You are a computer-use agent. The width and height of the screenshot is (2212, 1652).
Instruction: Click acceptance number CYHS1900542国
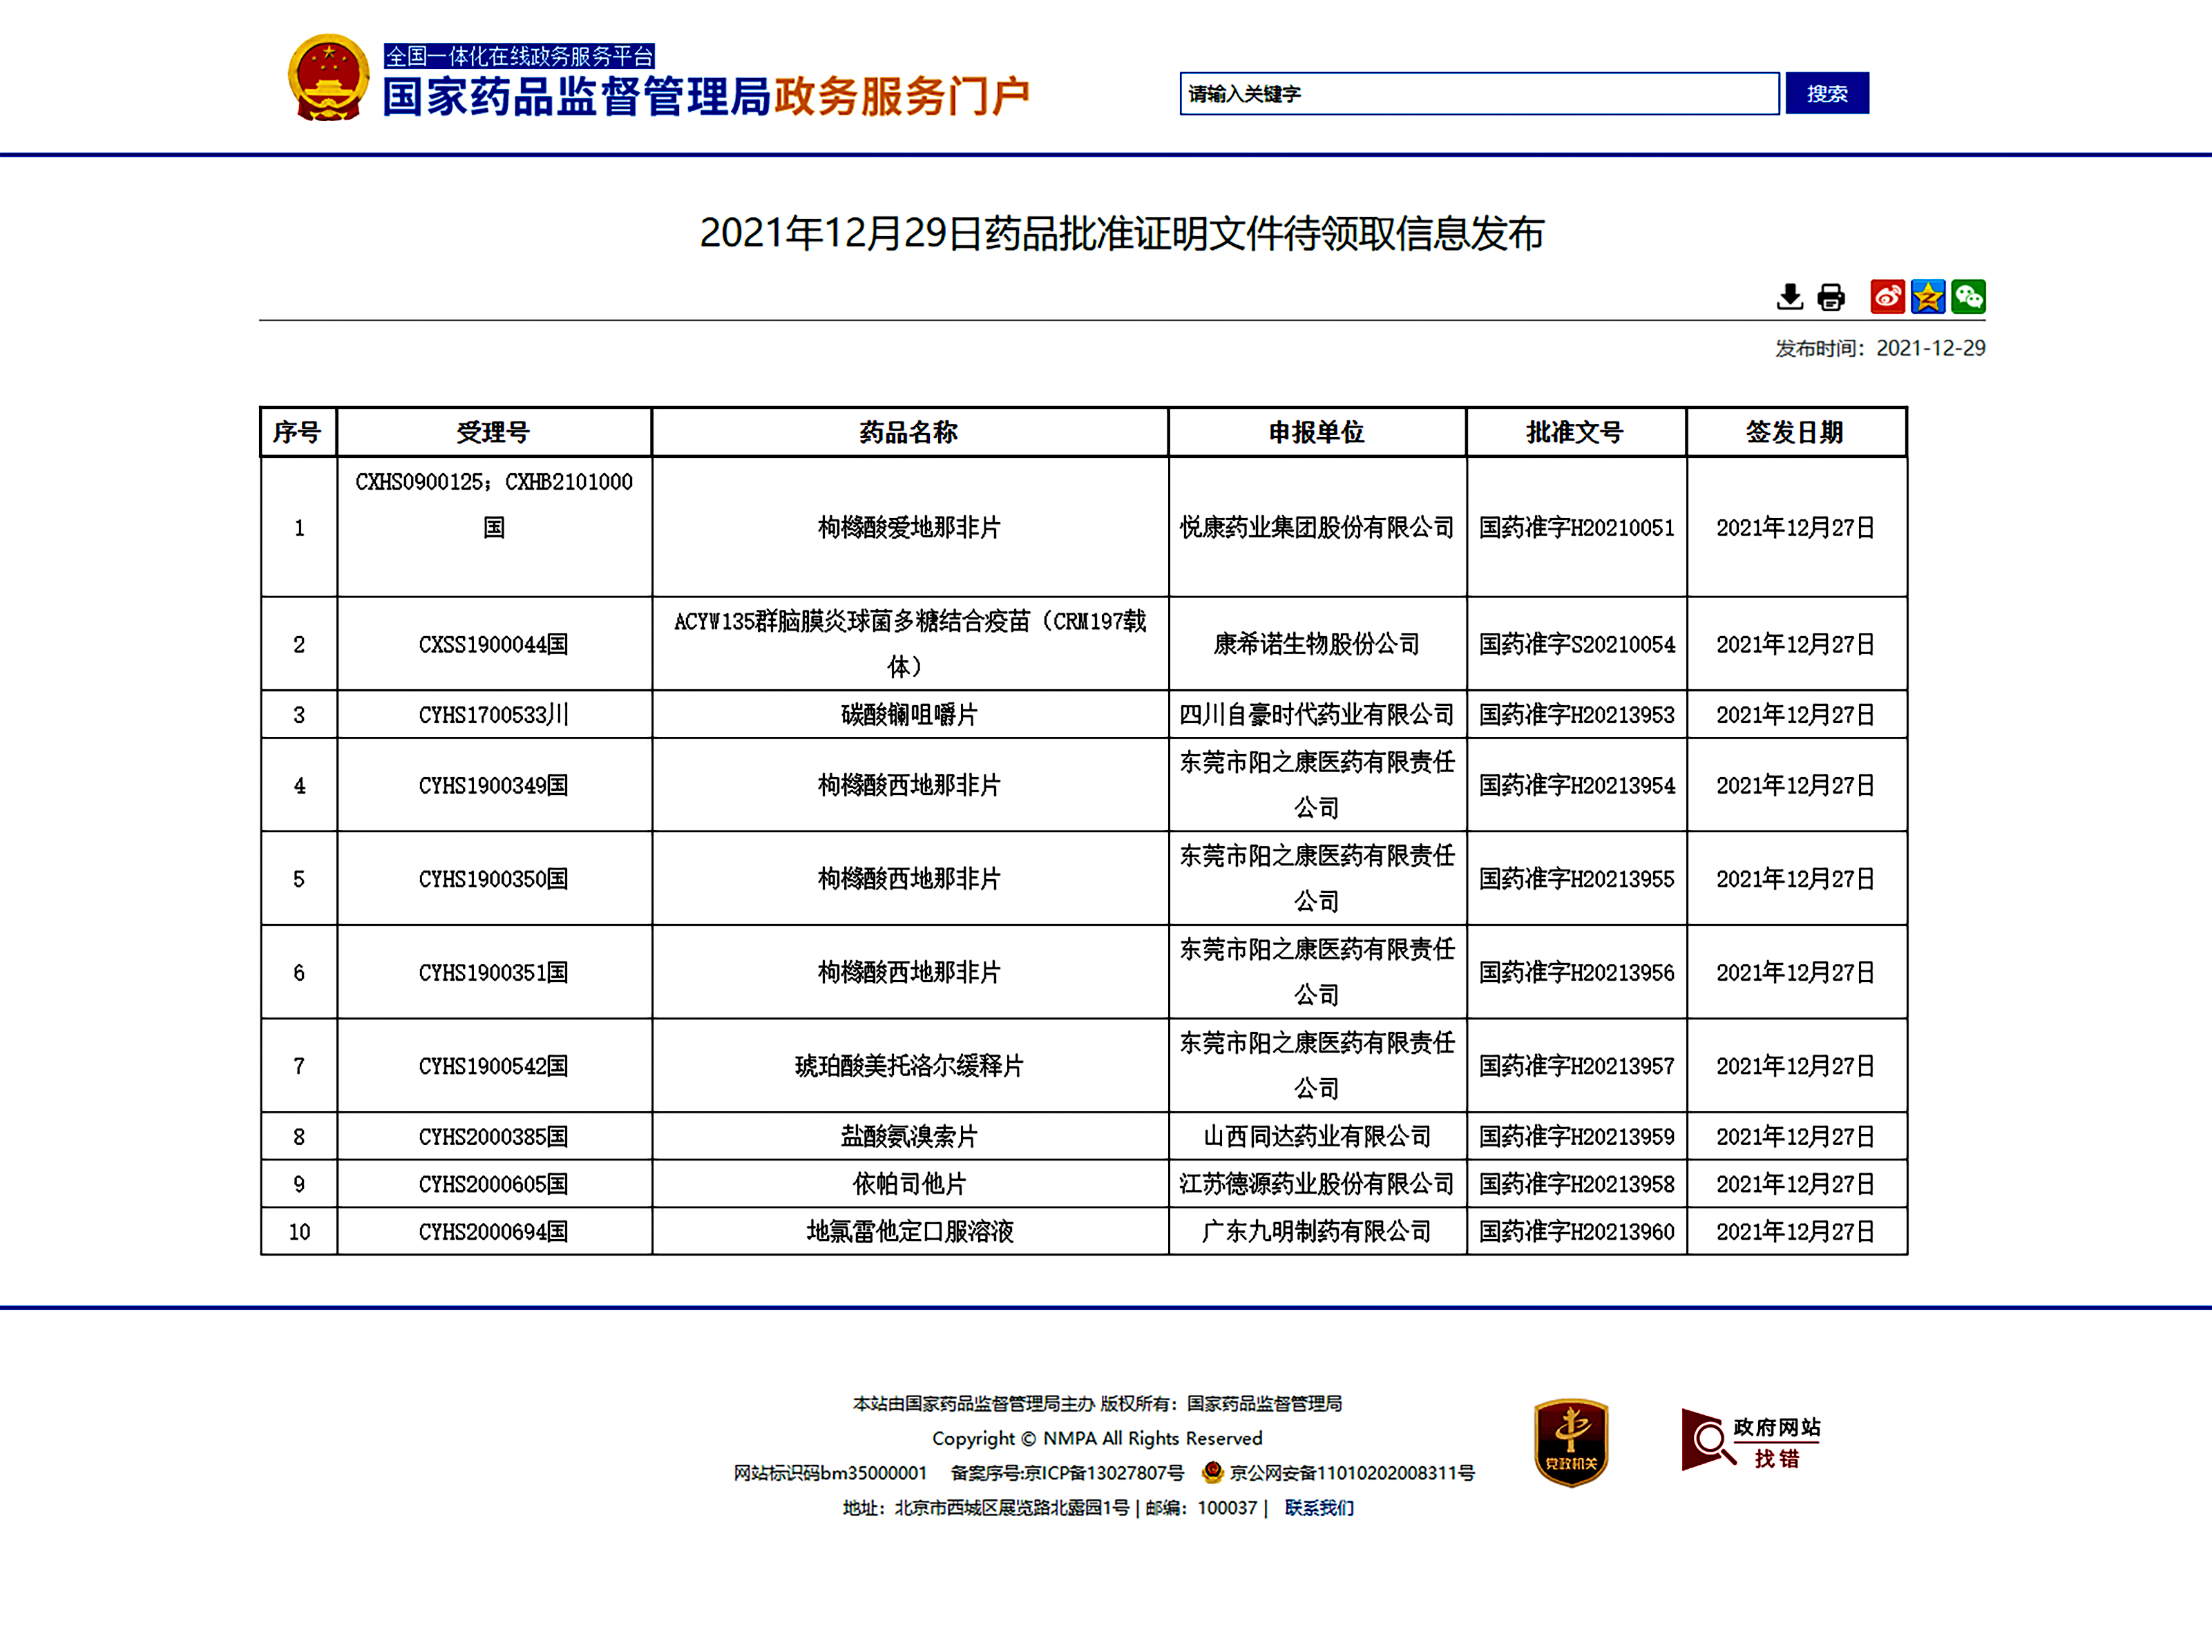(x=494, y=1067)
